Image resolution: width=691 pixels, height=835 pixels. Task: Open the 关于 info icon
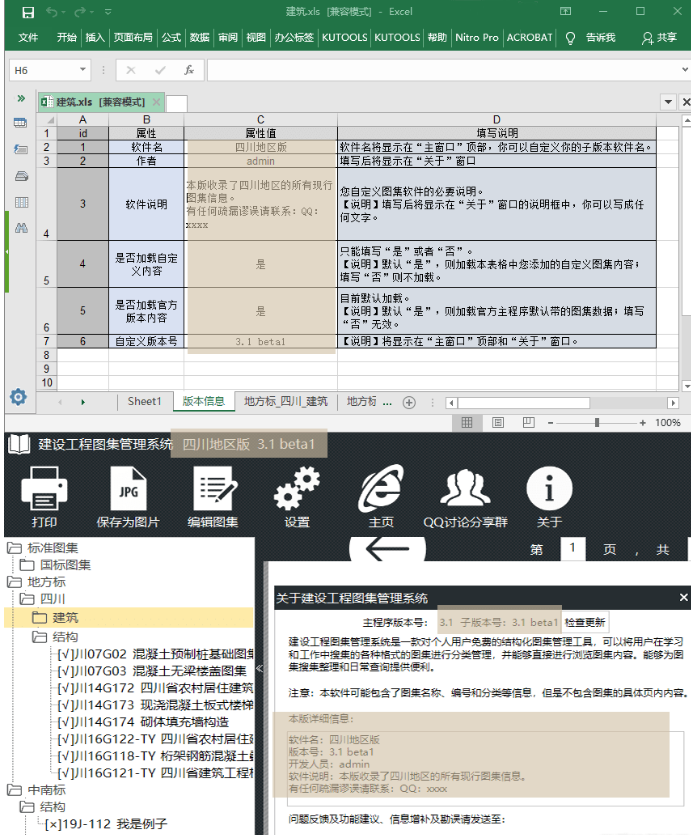549,497
